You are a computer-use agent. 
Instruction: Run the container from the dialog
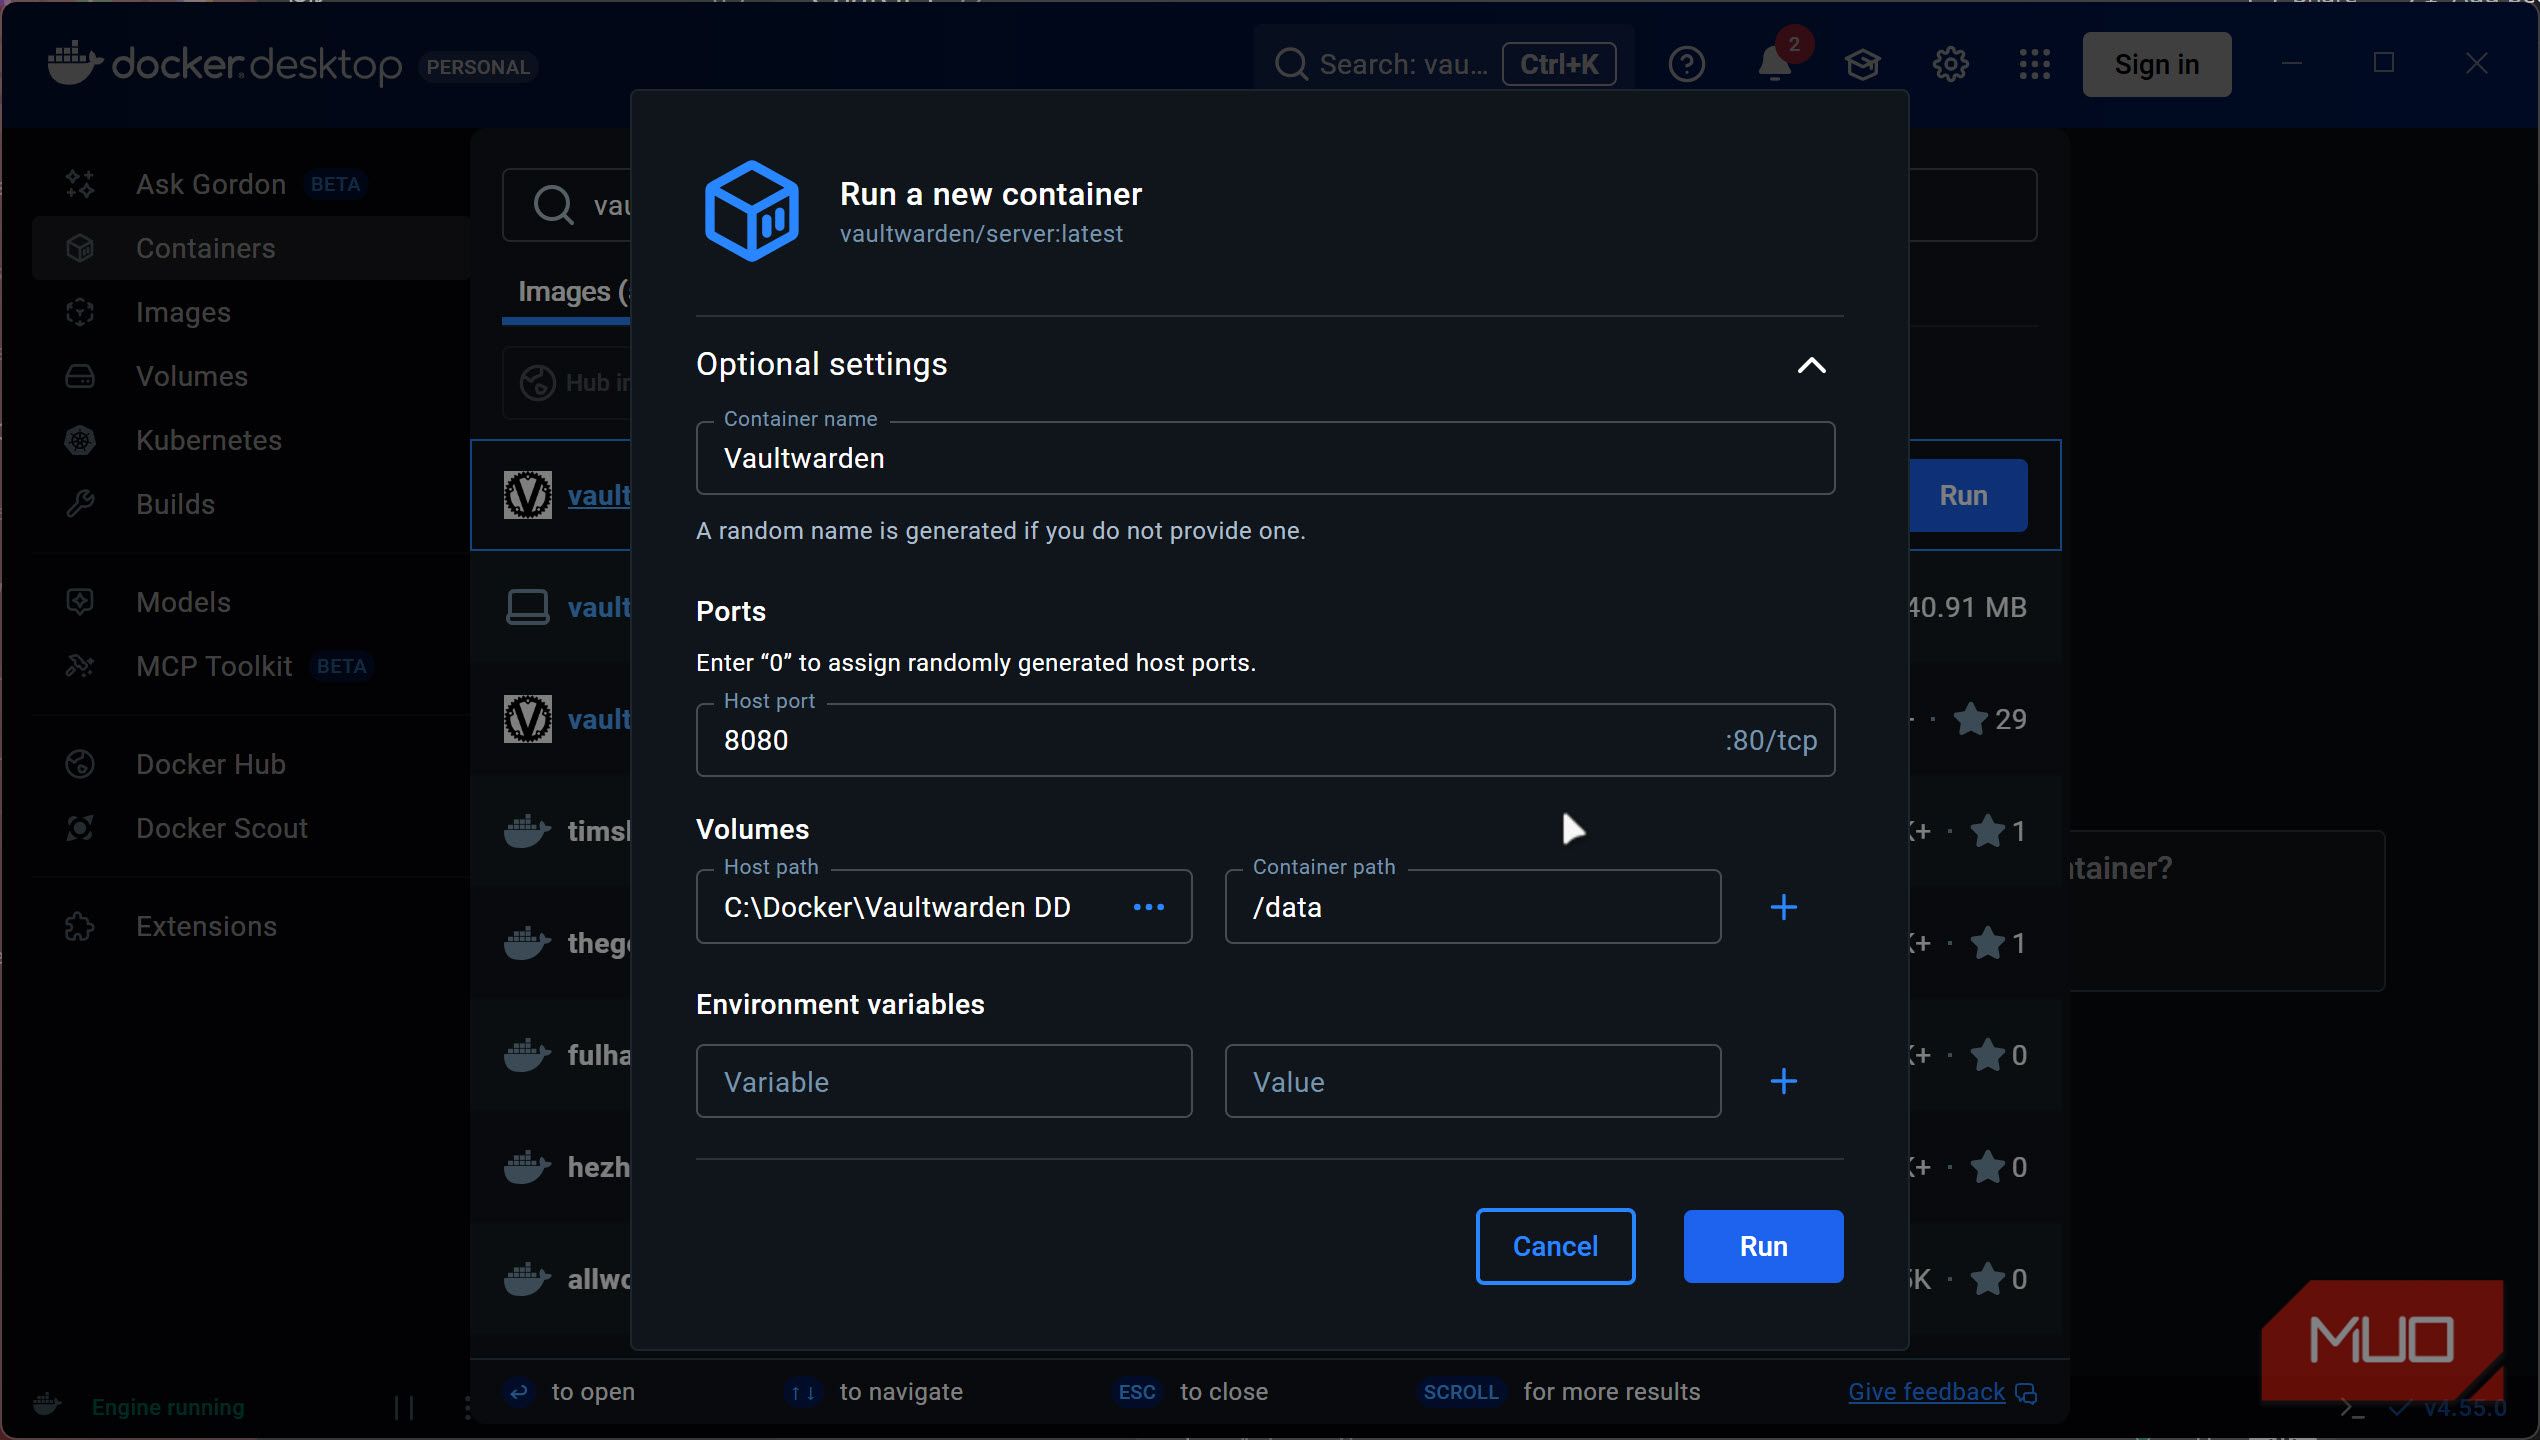[x=1763, y=1246]
